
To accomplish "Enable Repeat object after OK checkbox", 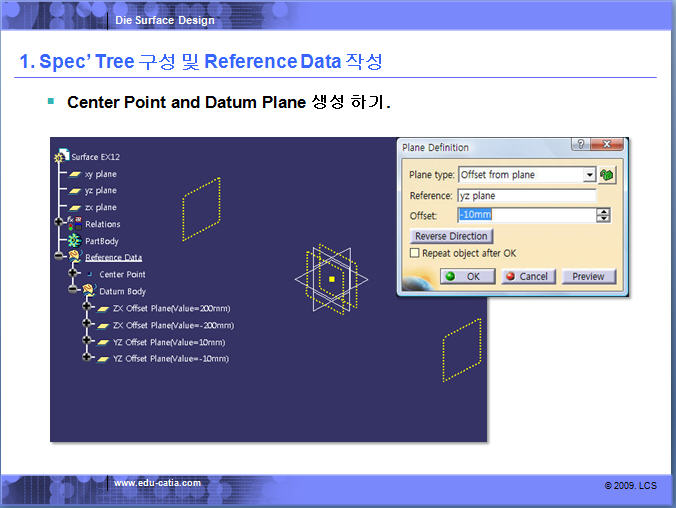I will click(x=415, y=254).
